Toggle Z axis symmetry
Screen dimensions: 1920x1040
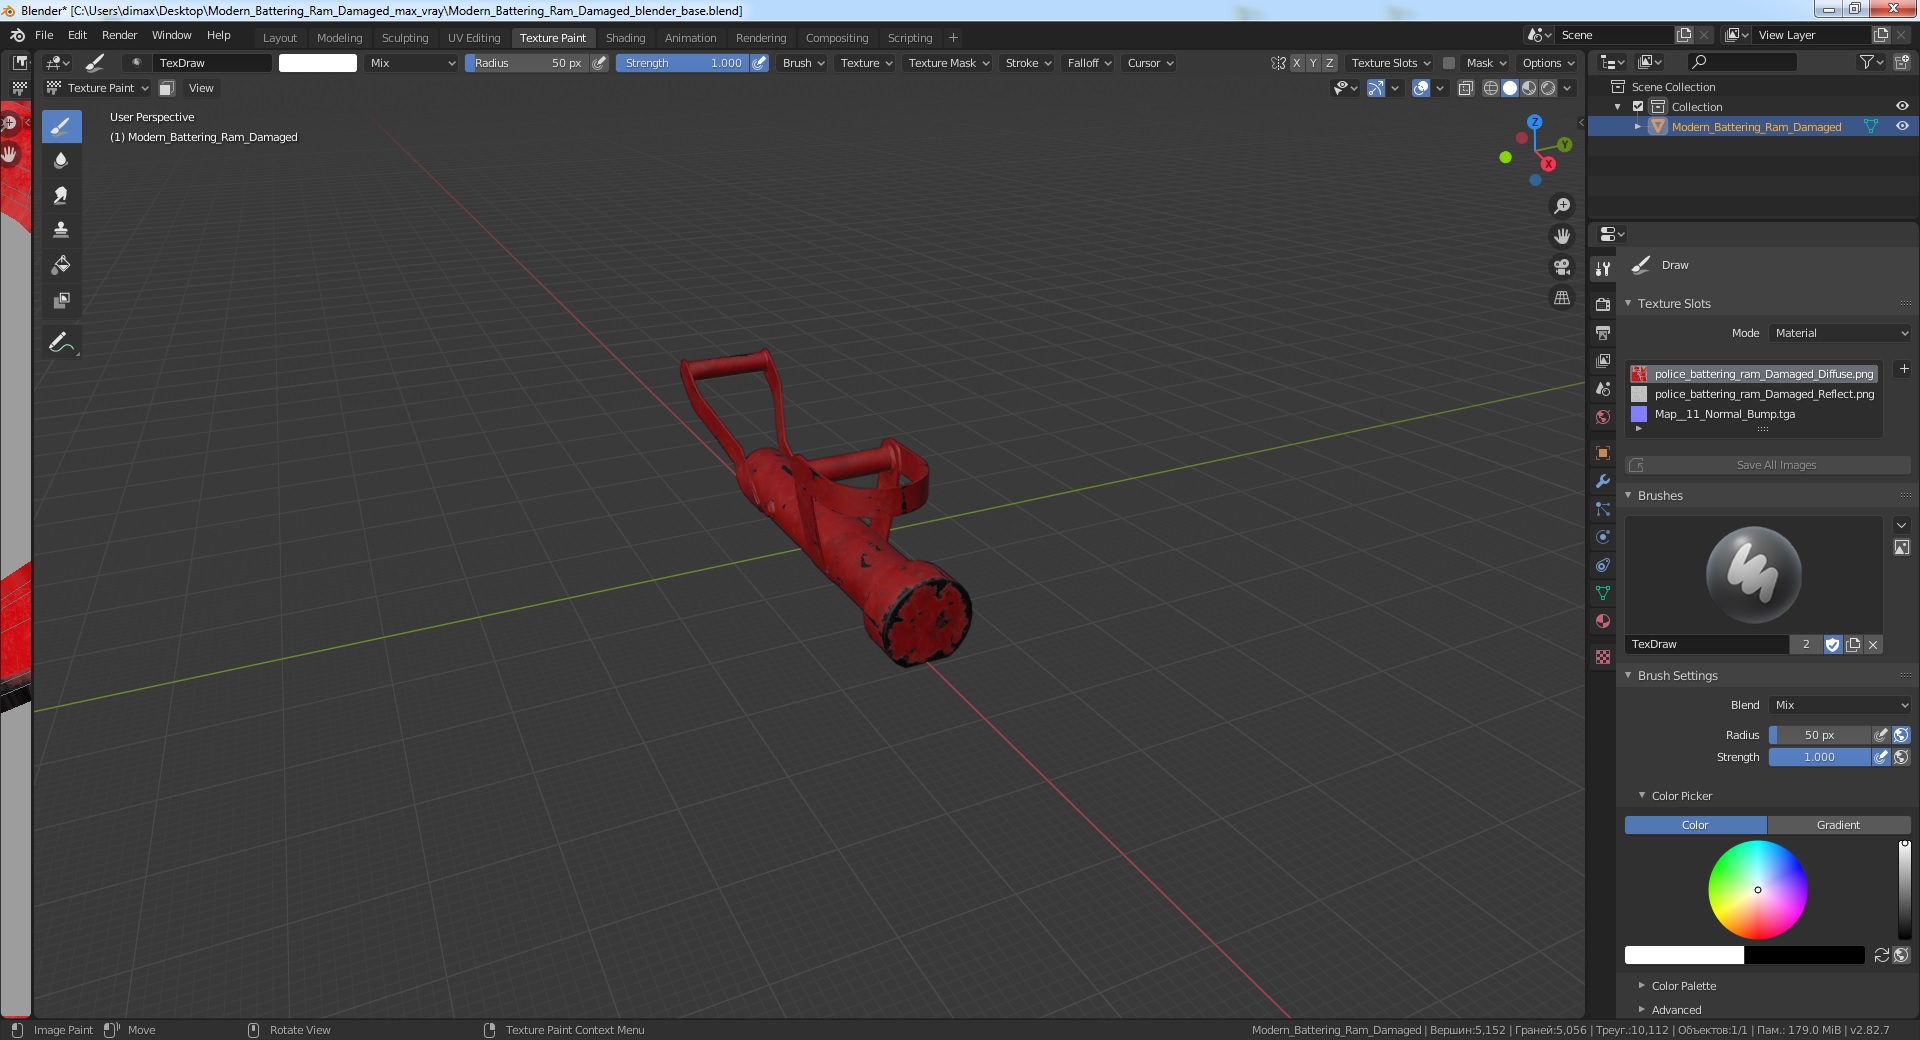(x=1330, y=63)
